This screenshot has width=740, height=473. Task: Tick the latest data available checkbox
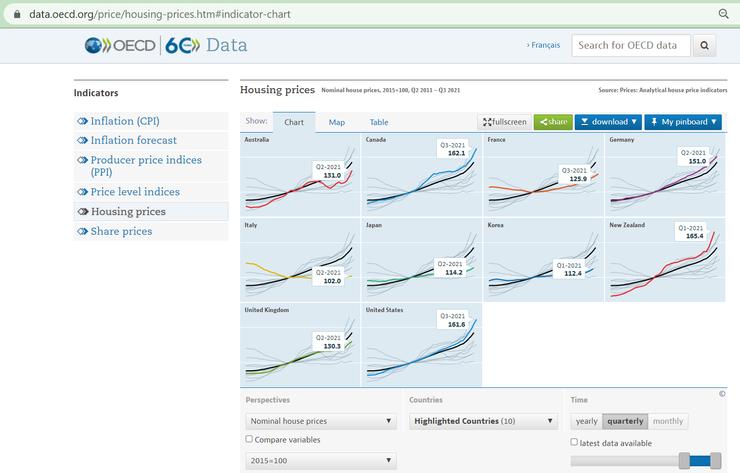(x=574, y=442)
